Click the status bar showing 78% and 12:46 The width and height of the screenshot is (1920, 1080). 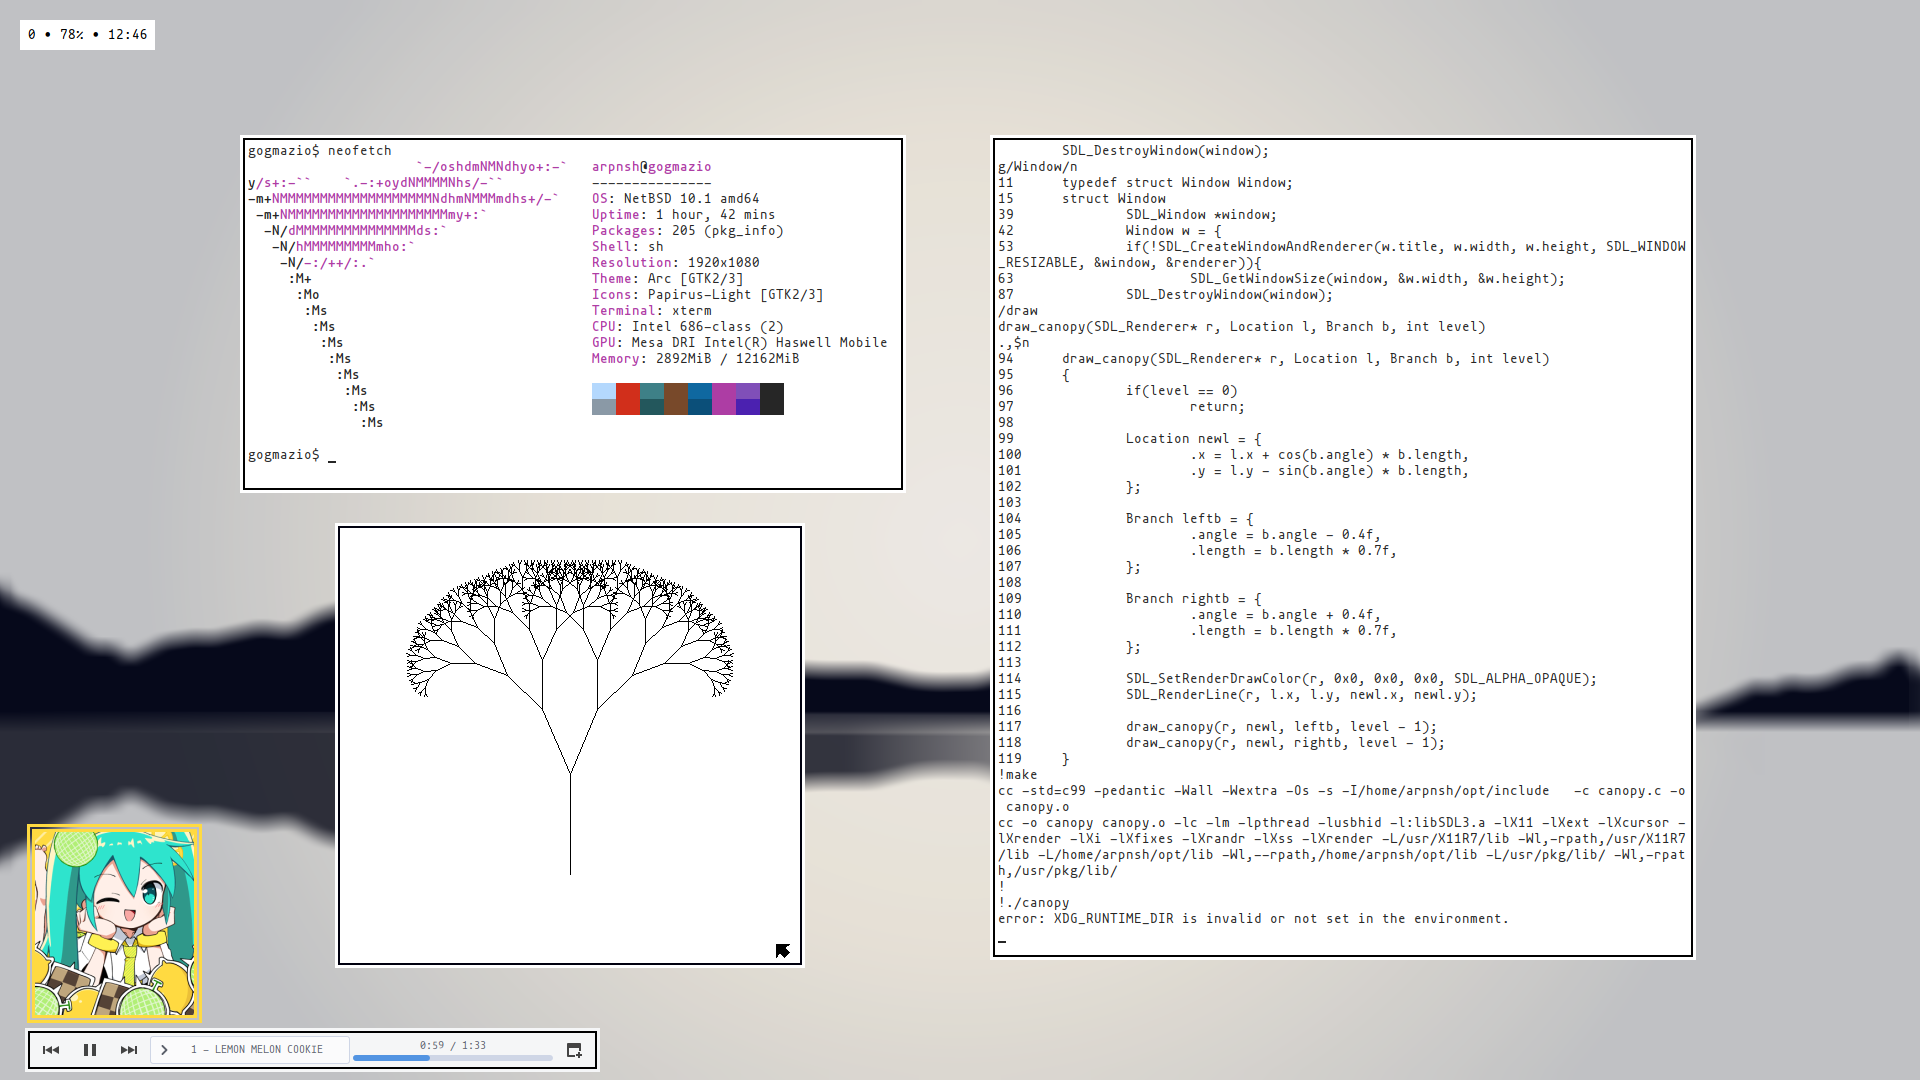point(87,35)
